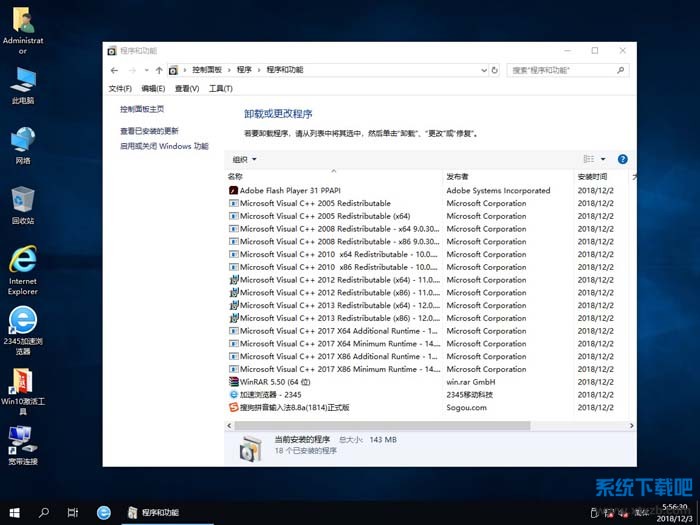
Task: Open the 工具(T) menu
Action: coord(219,89)
